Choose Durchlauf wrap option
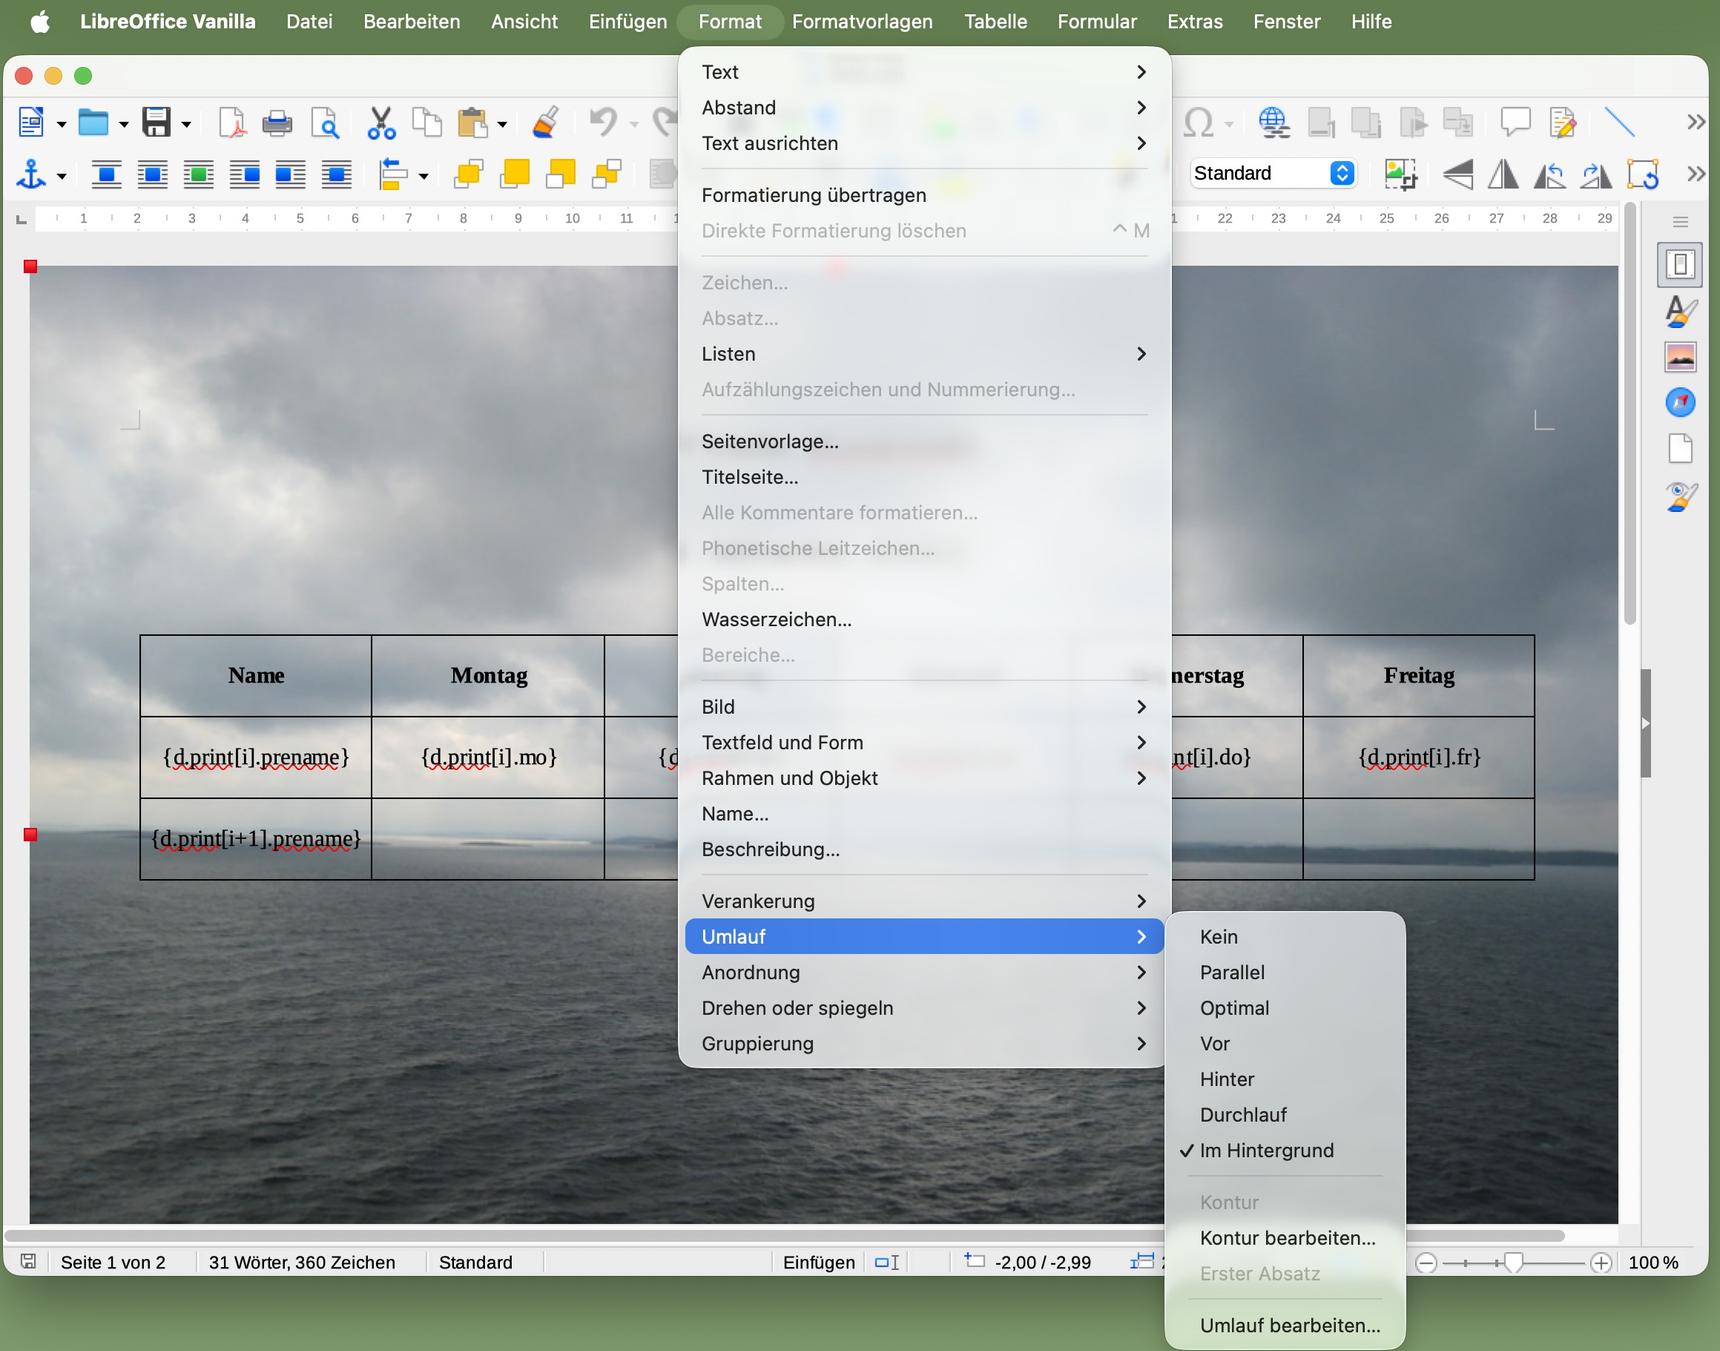The height and width of the screenshot is (1351, 1720). pyautogui.click(x=1243, y=1114)
